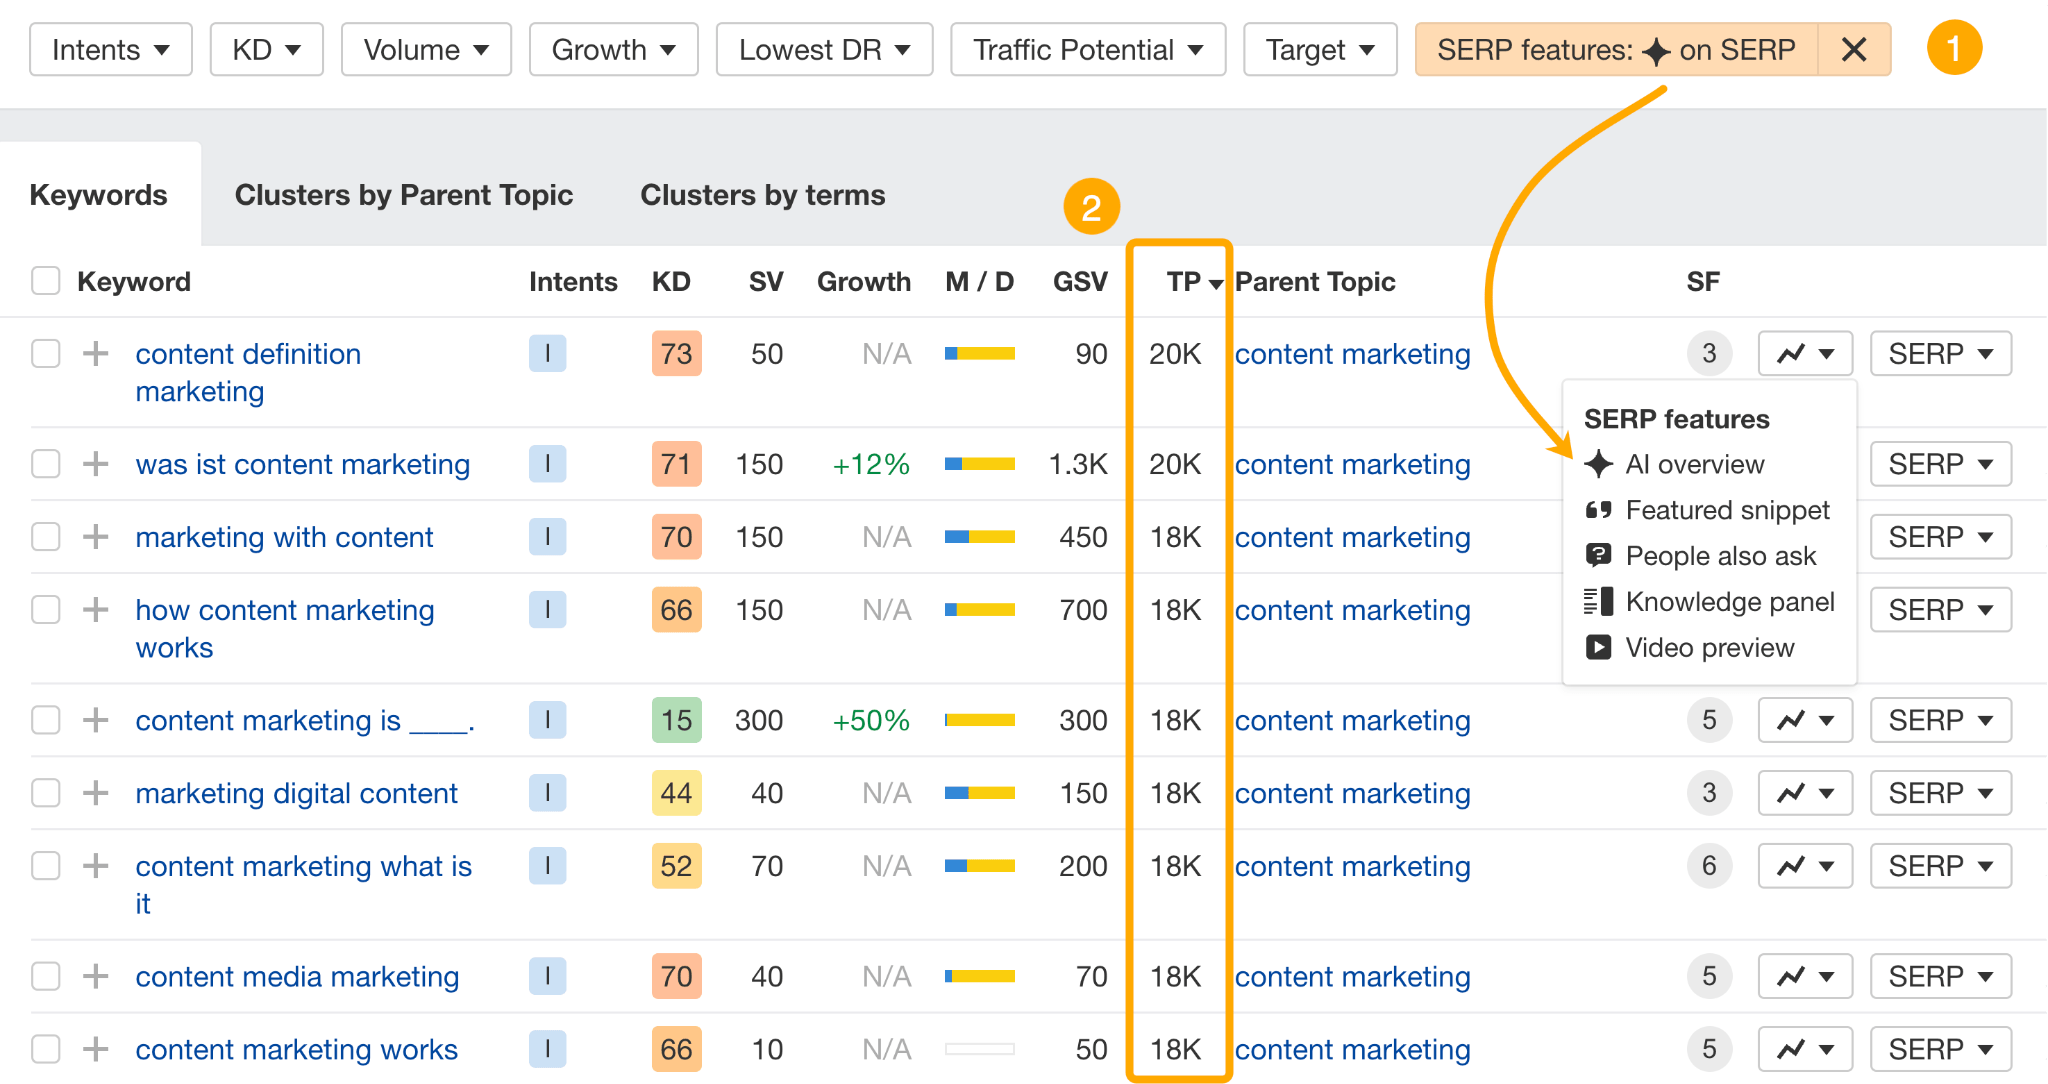Select all keywords via the header checkbox
This screenshot has width=2048, height=1084.
[46, 281]
